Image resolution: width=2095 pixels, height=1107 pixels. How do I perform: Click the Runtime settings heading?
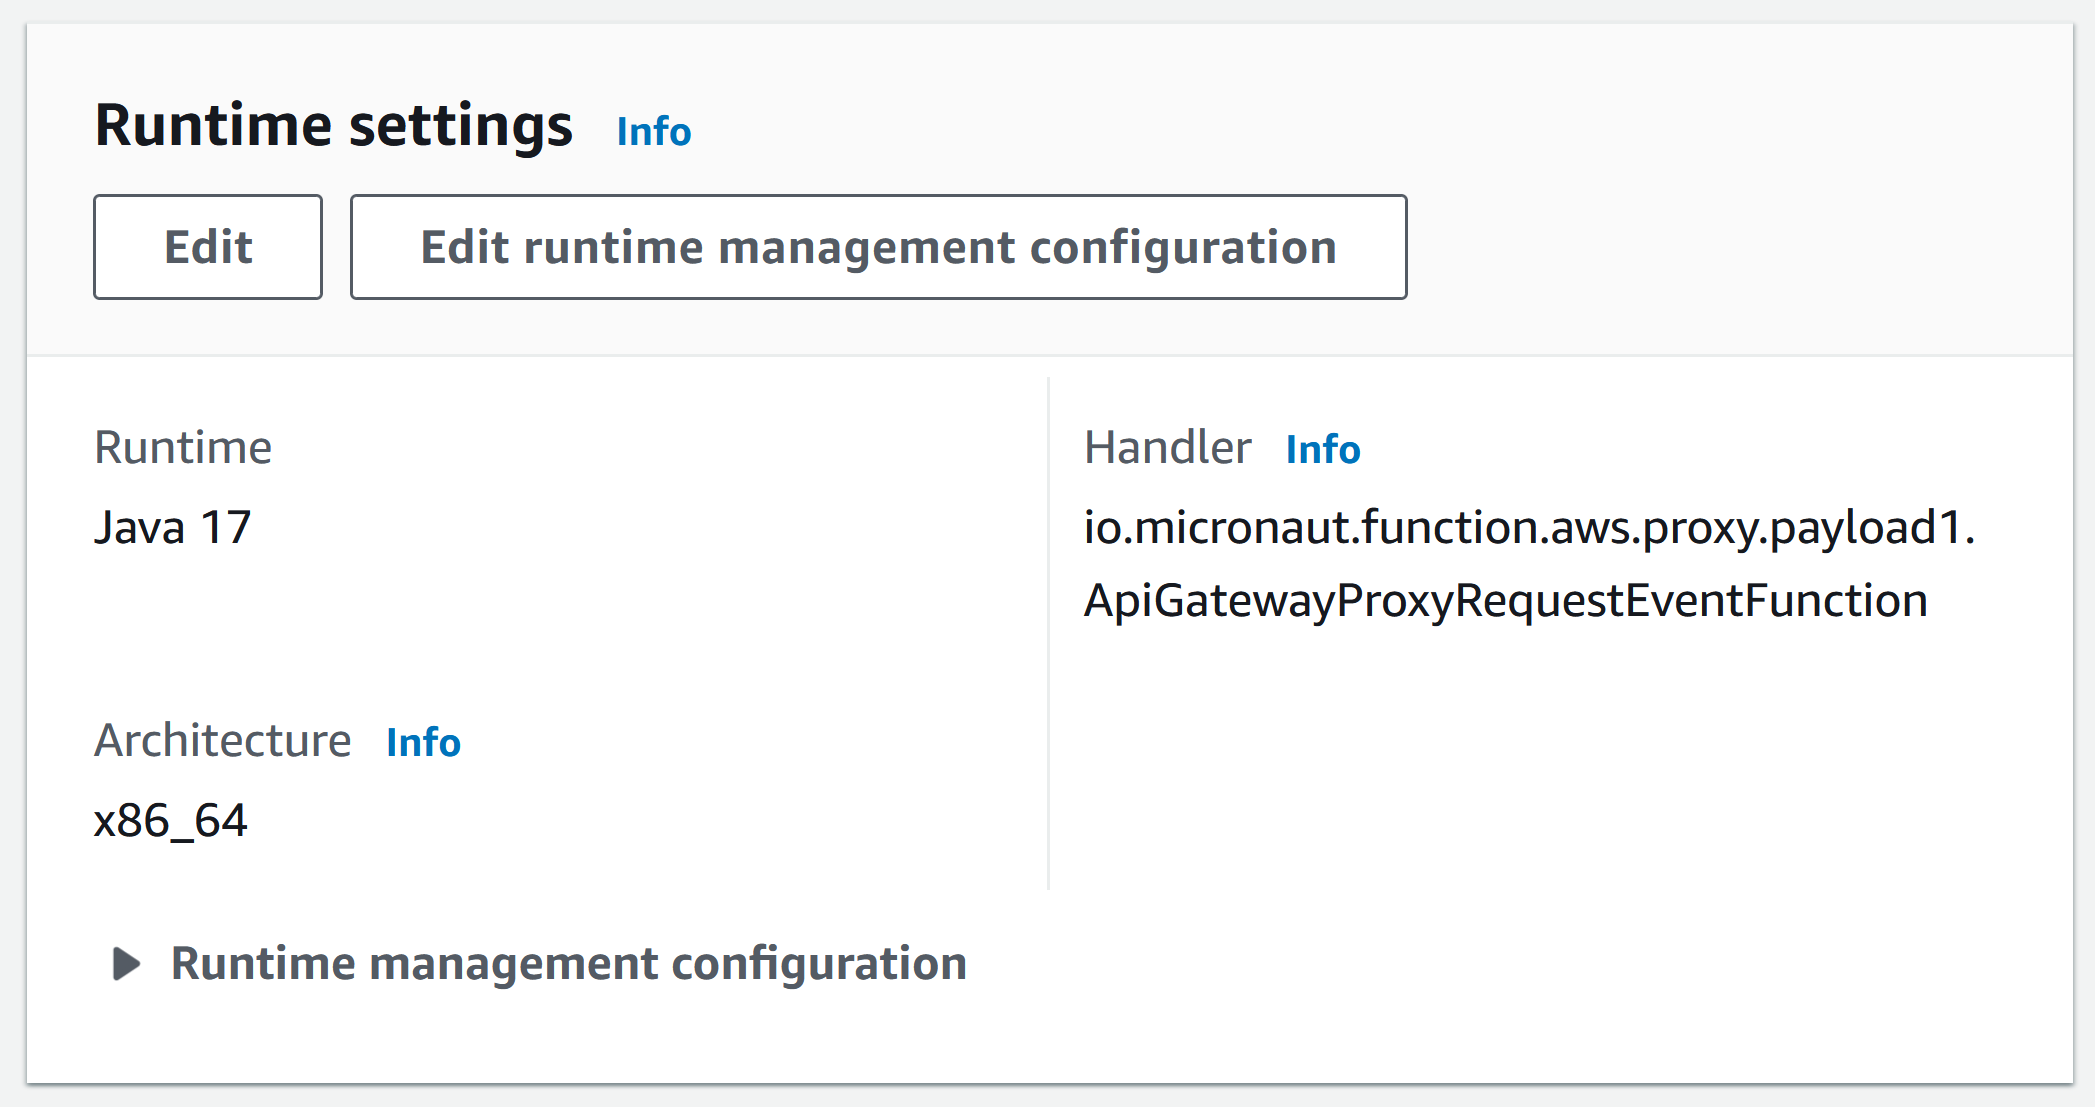click(x=334, y=126)
